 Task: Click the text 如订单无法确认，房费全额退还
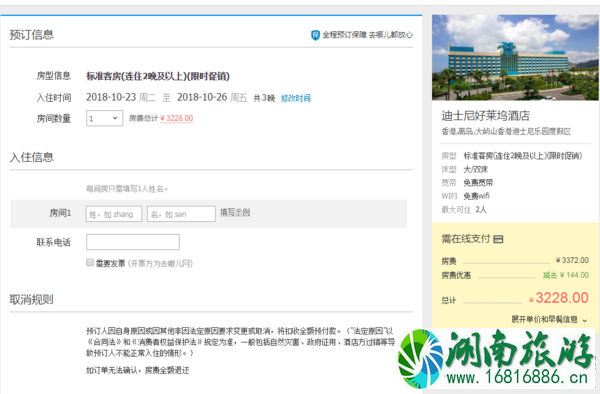138,370
